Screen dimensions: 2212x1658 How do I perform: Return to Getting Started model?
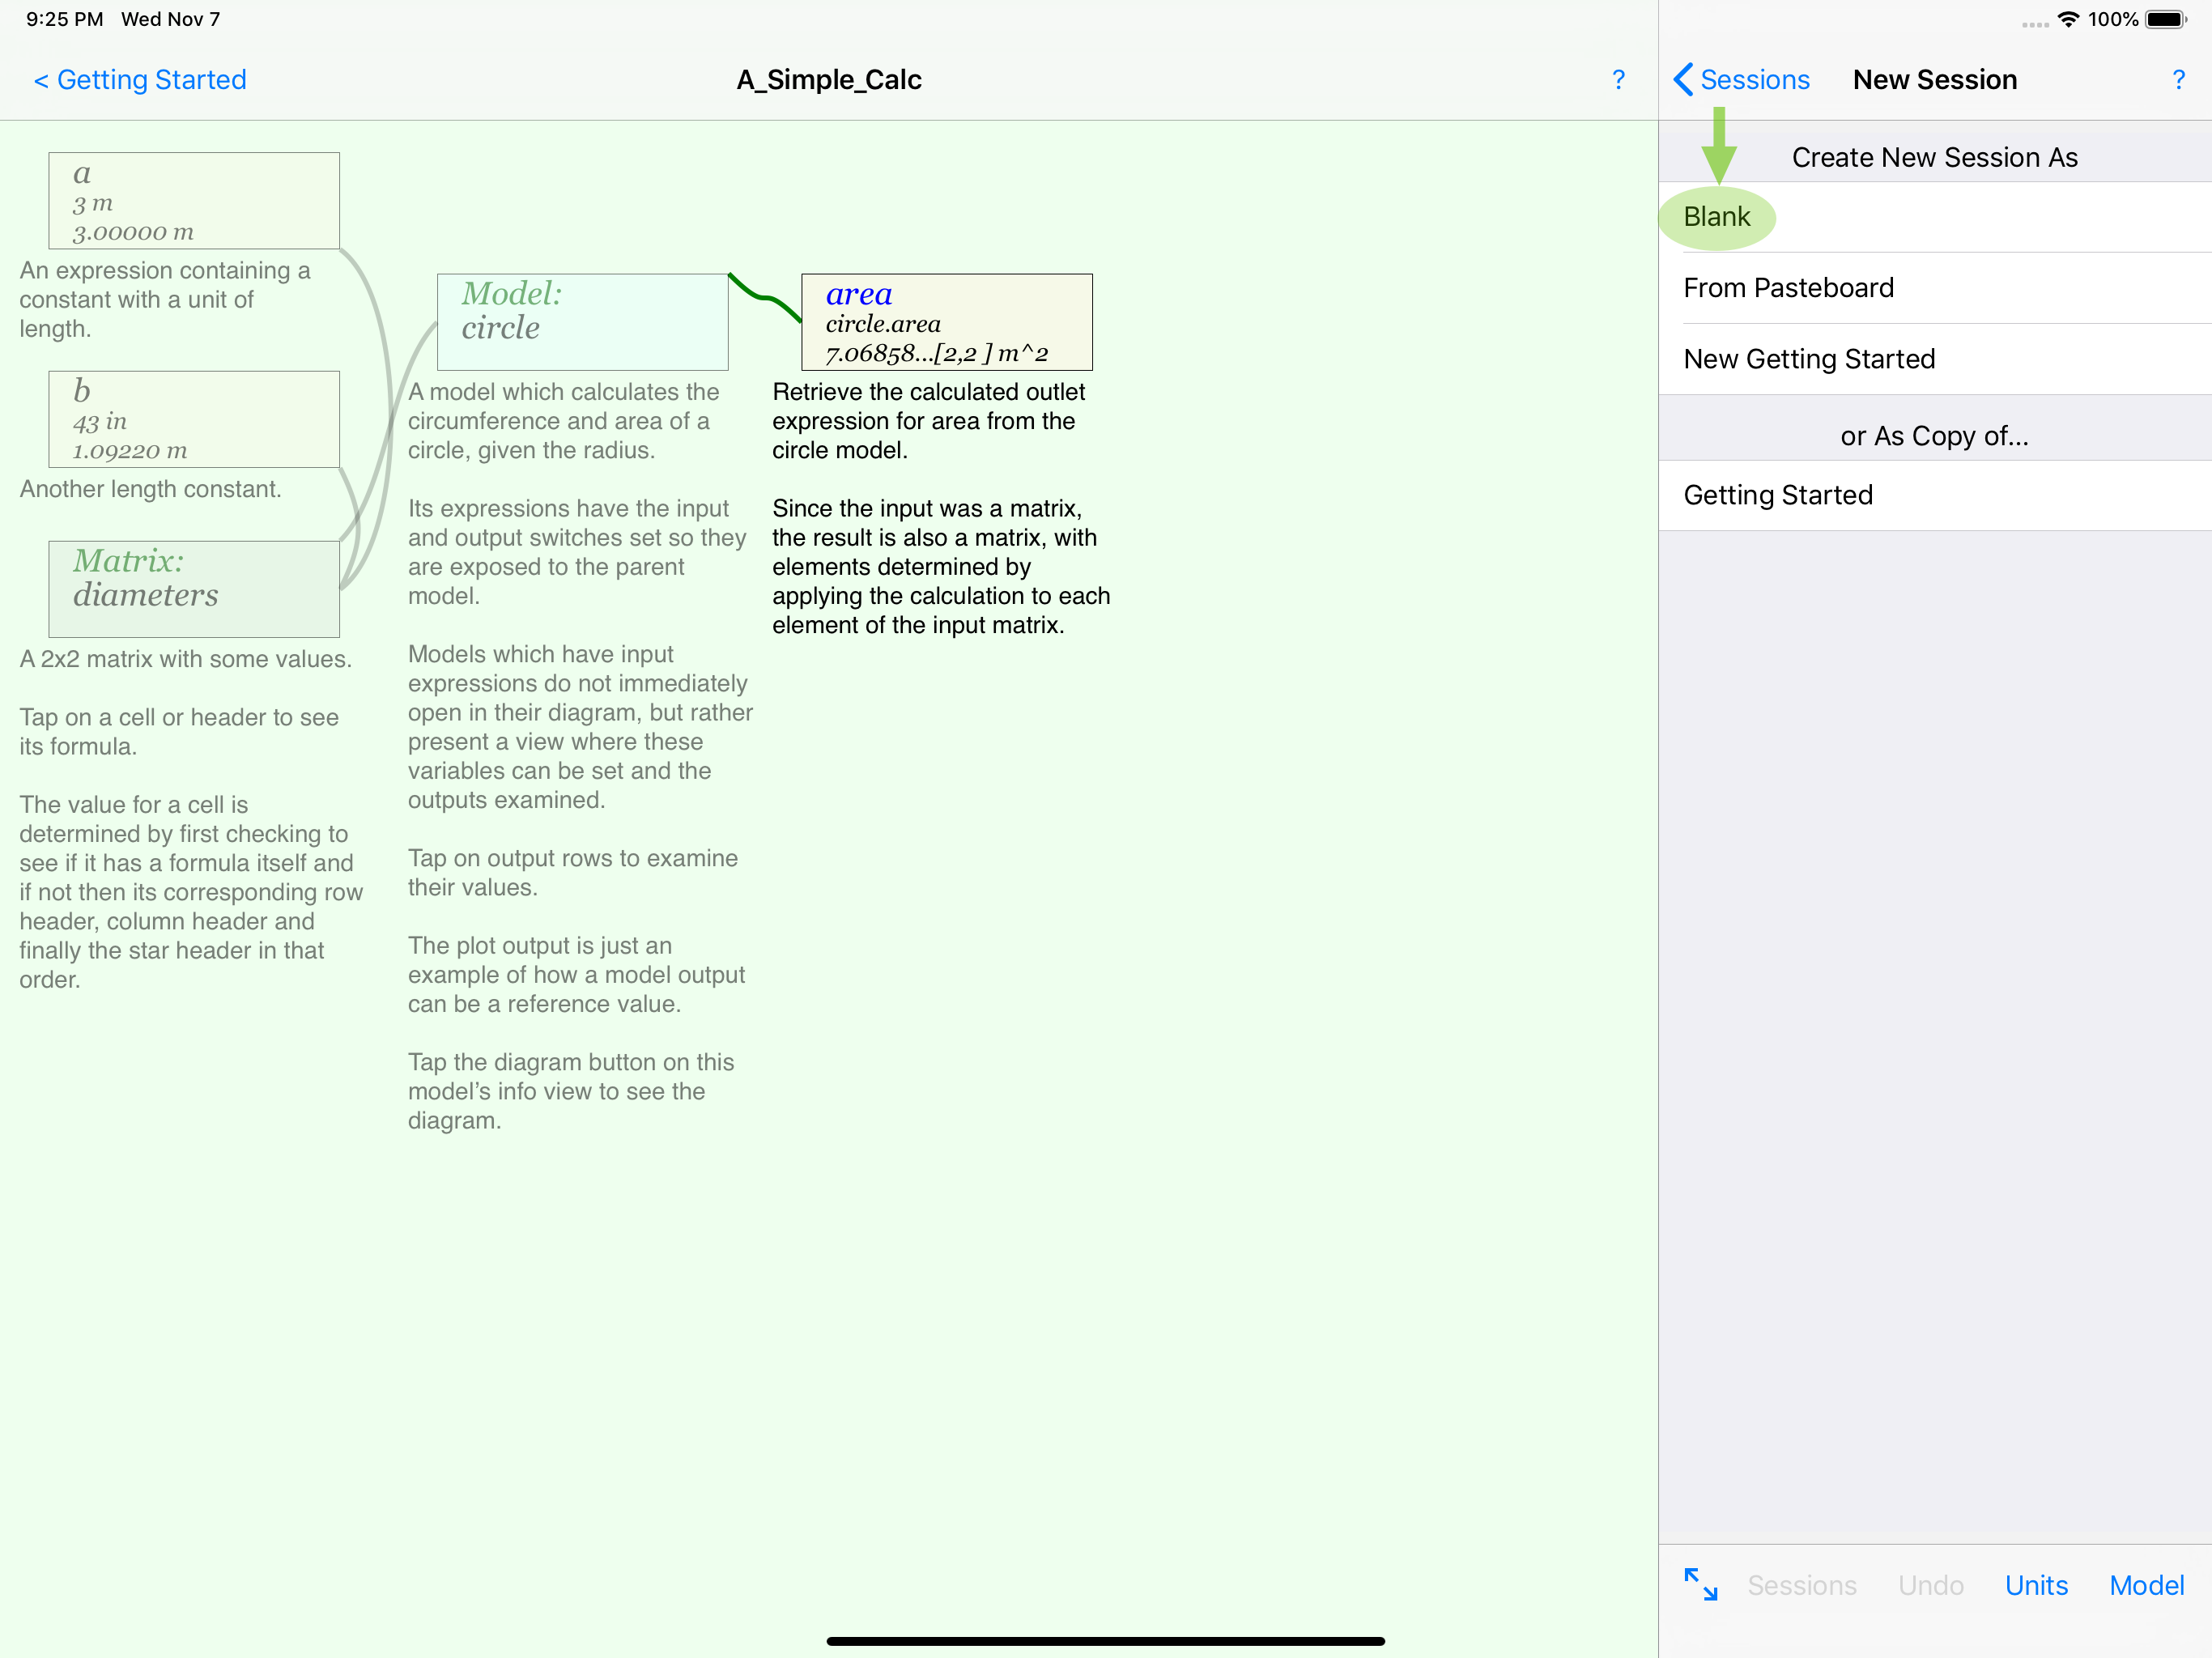click(140, 80)
